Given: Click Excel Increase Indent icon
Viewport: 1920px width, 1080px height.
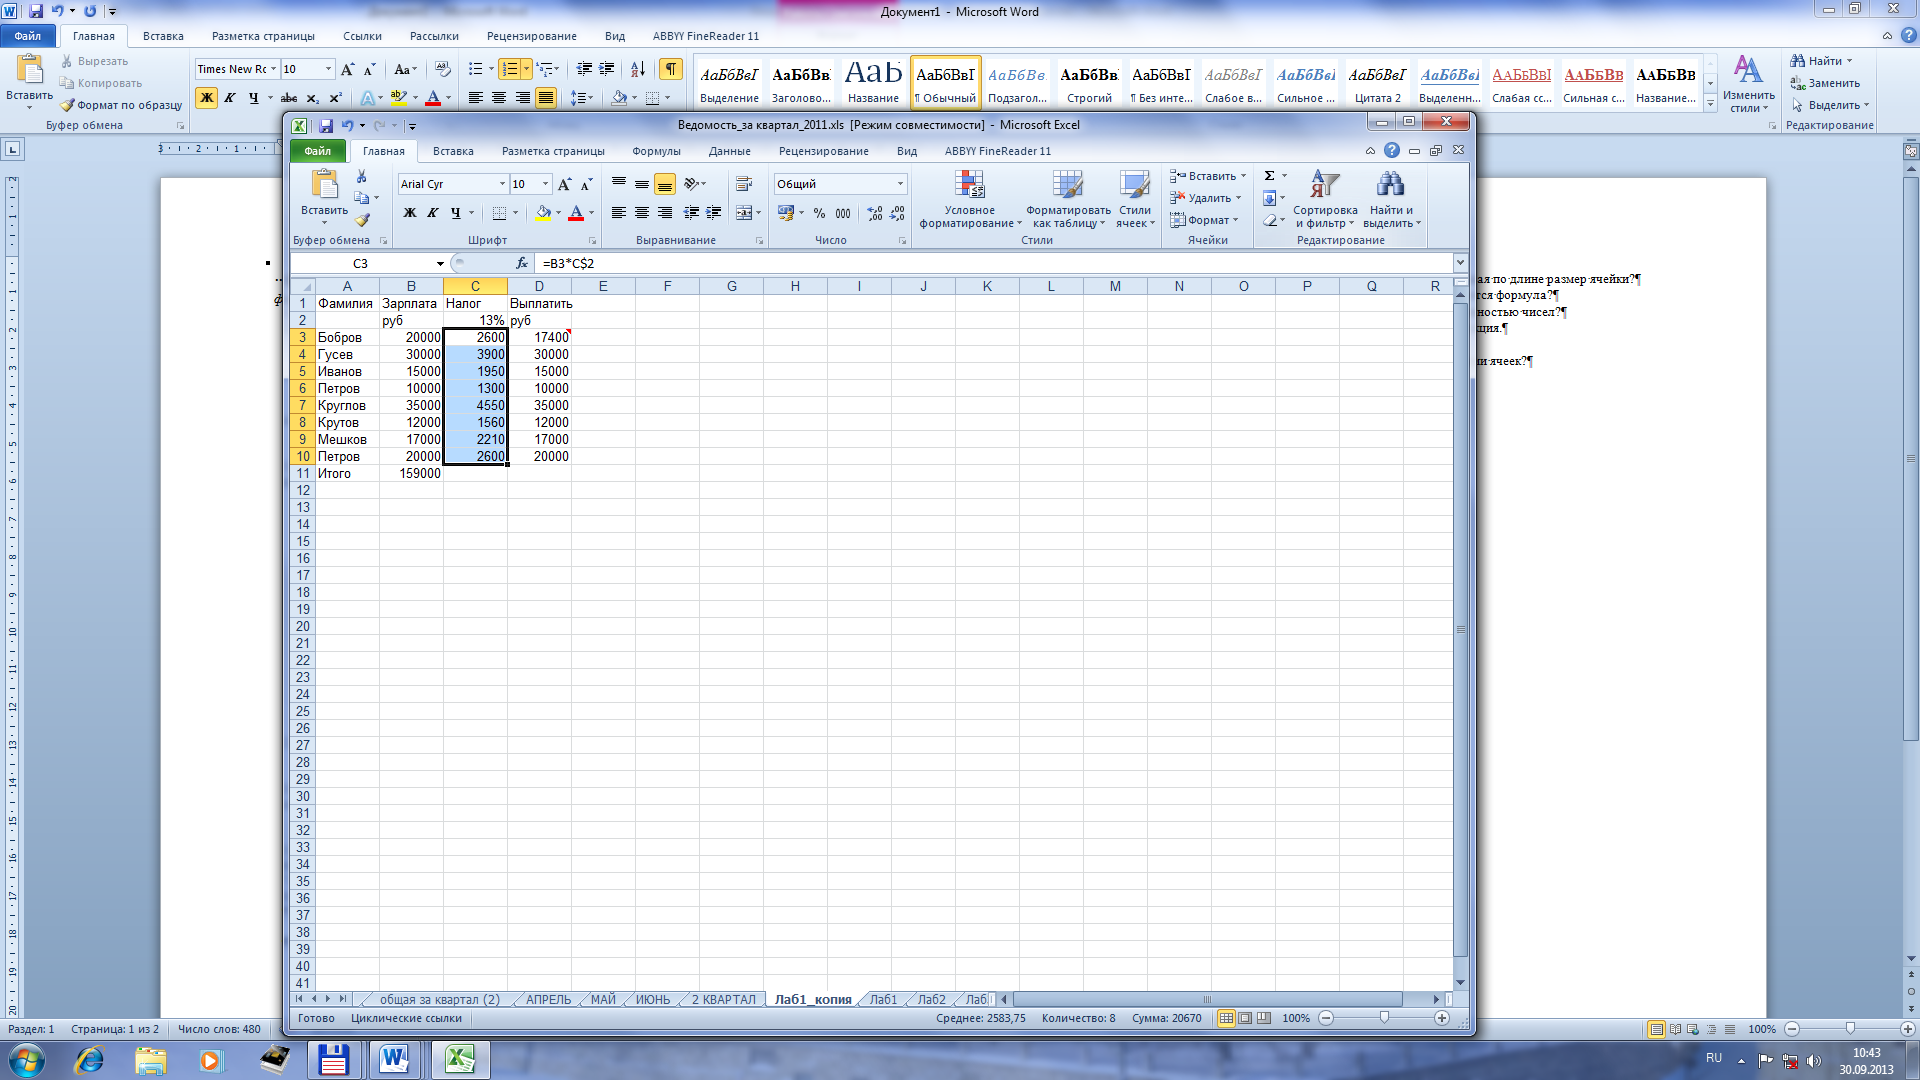Looking at the screenshot, I should click(714, 213).
